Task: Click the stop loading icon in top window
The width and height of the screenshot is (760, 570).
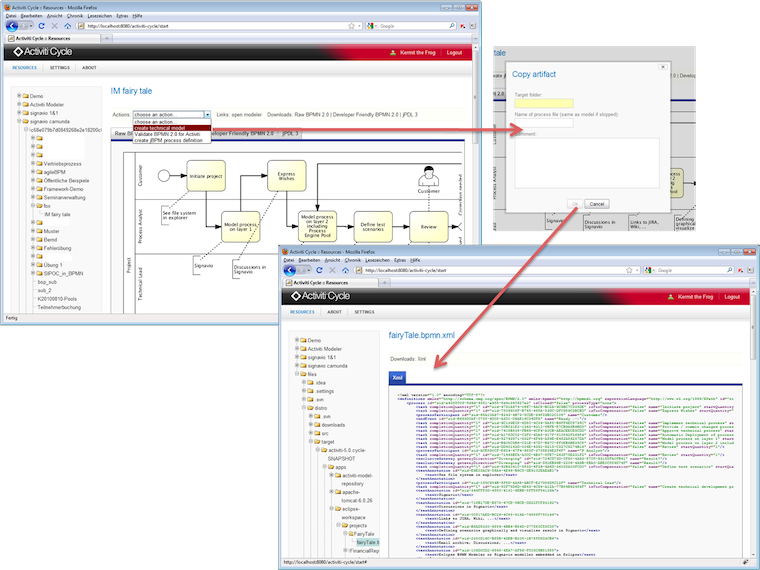Action: click(x=54, y=26)
